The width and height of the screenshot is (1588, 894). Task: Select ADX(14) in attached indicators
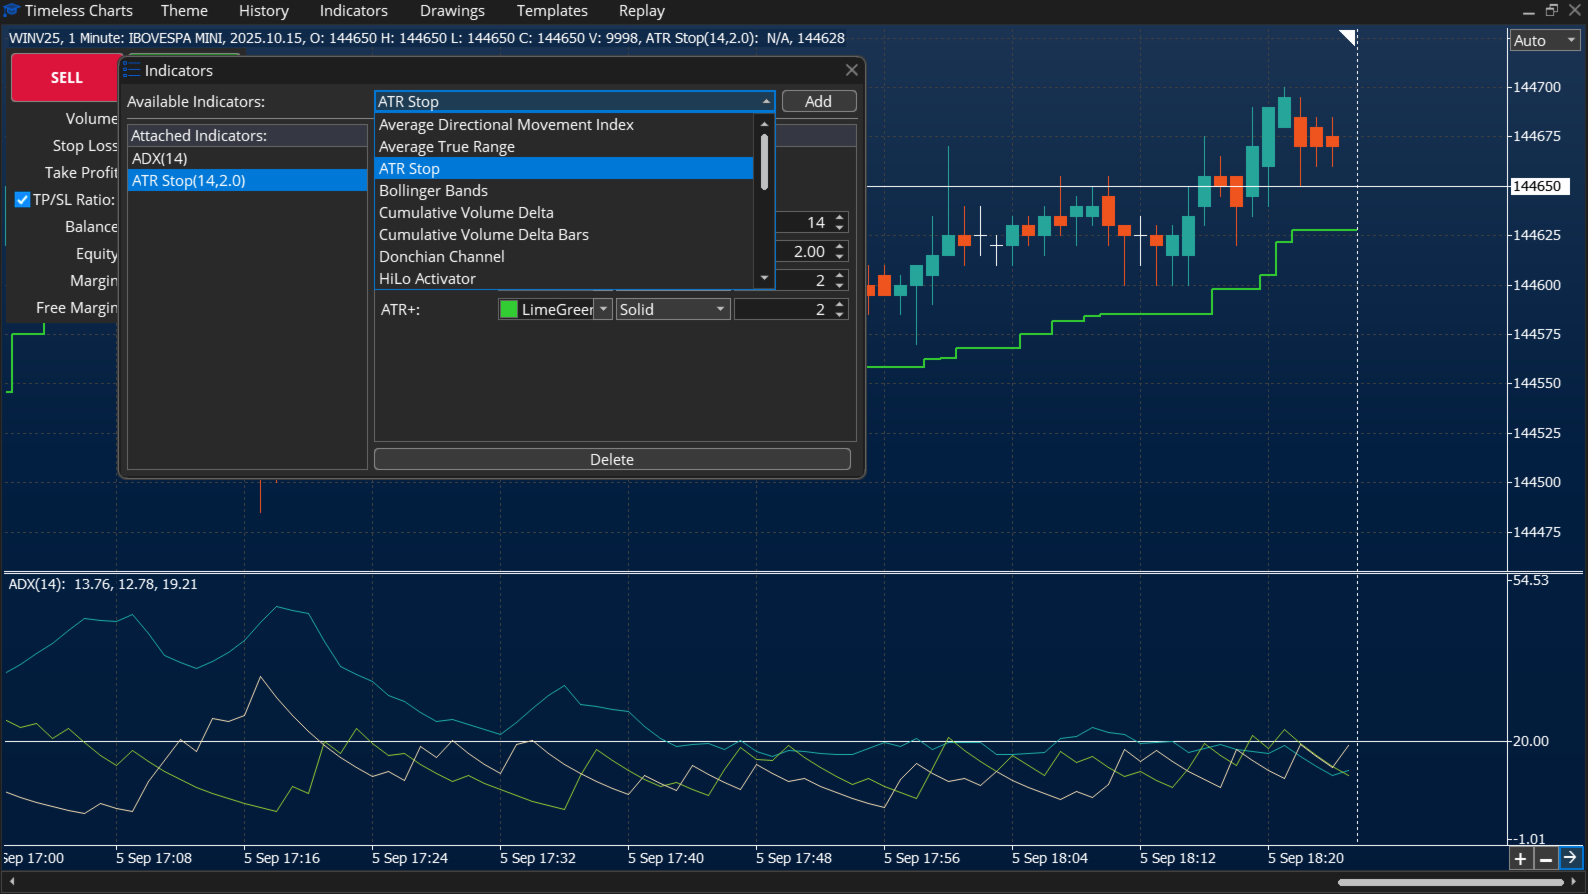click(248, 158)
